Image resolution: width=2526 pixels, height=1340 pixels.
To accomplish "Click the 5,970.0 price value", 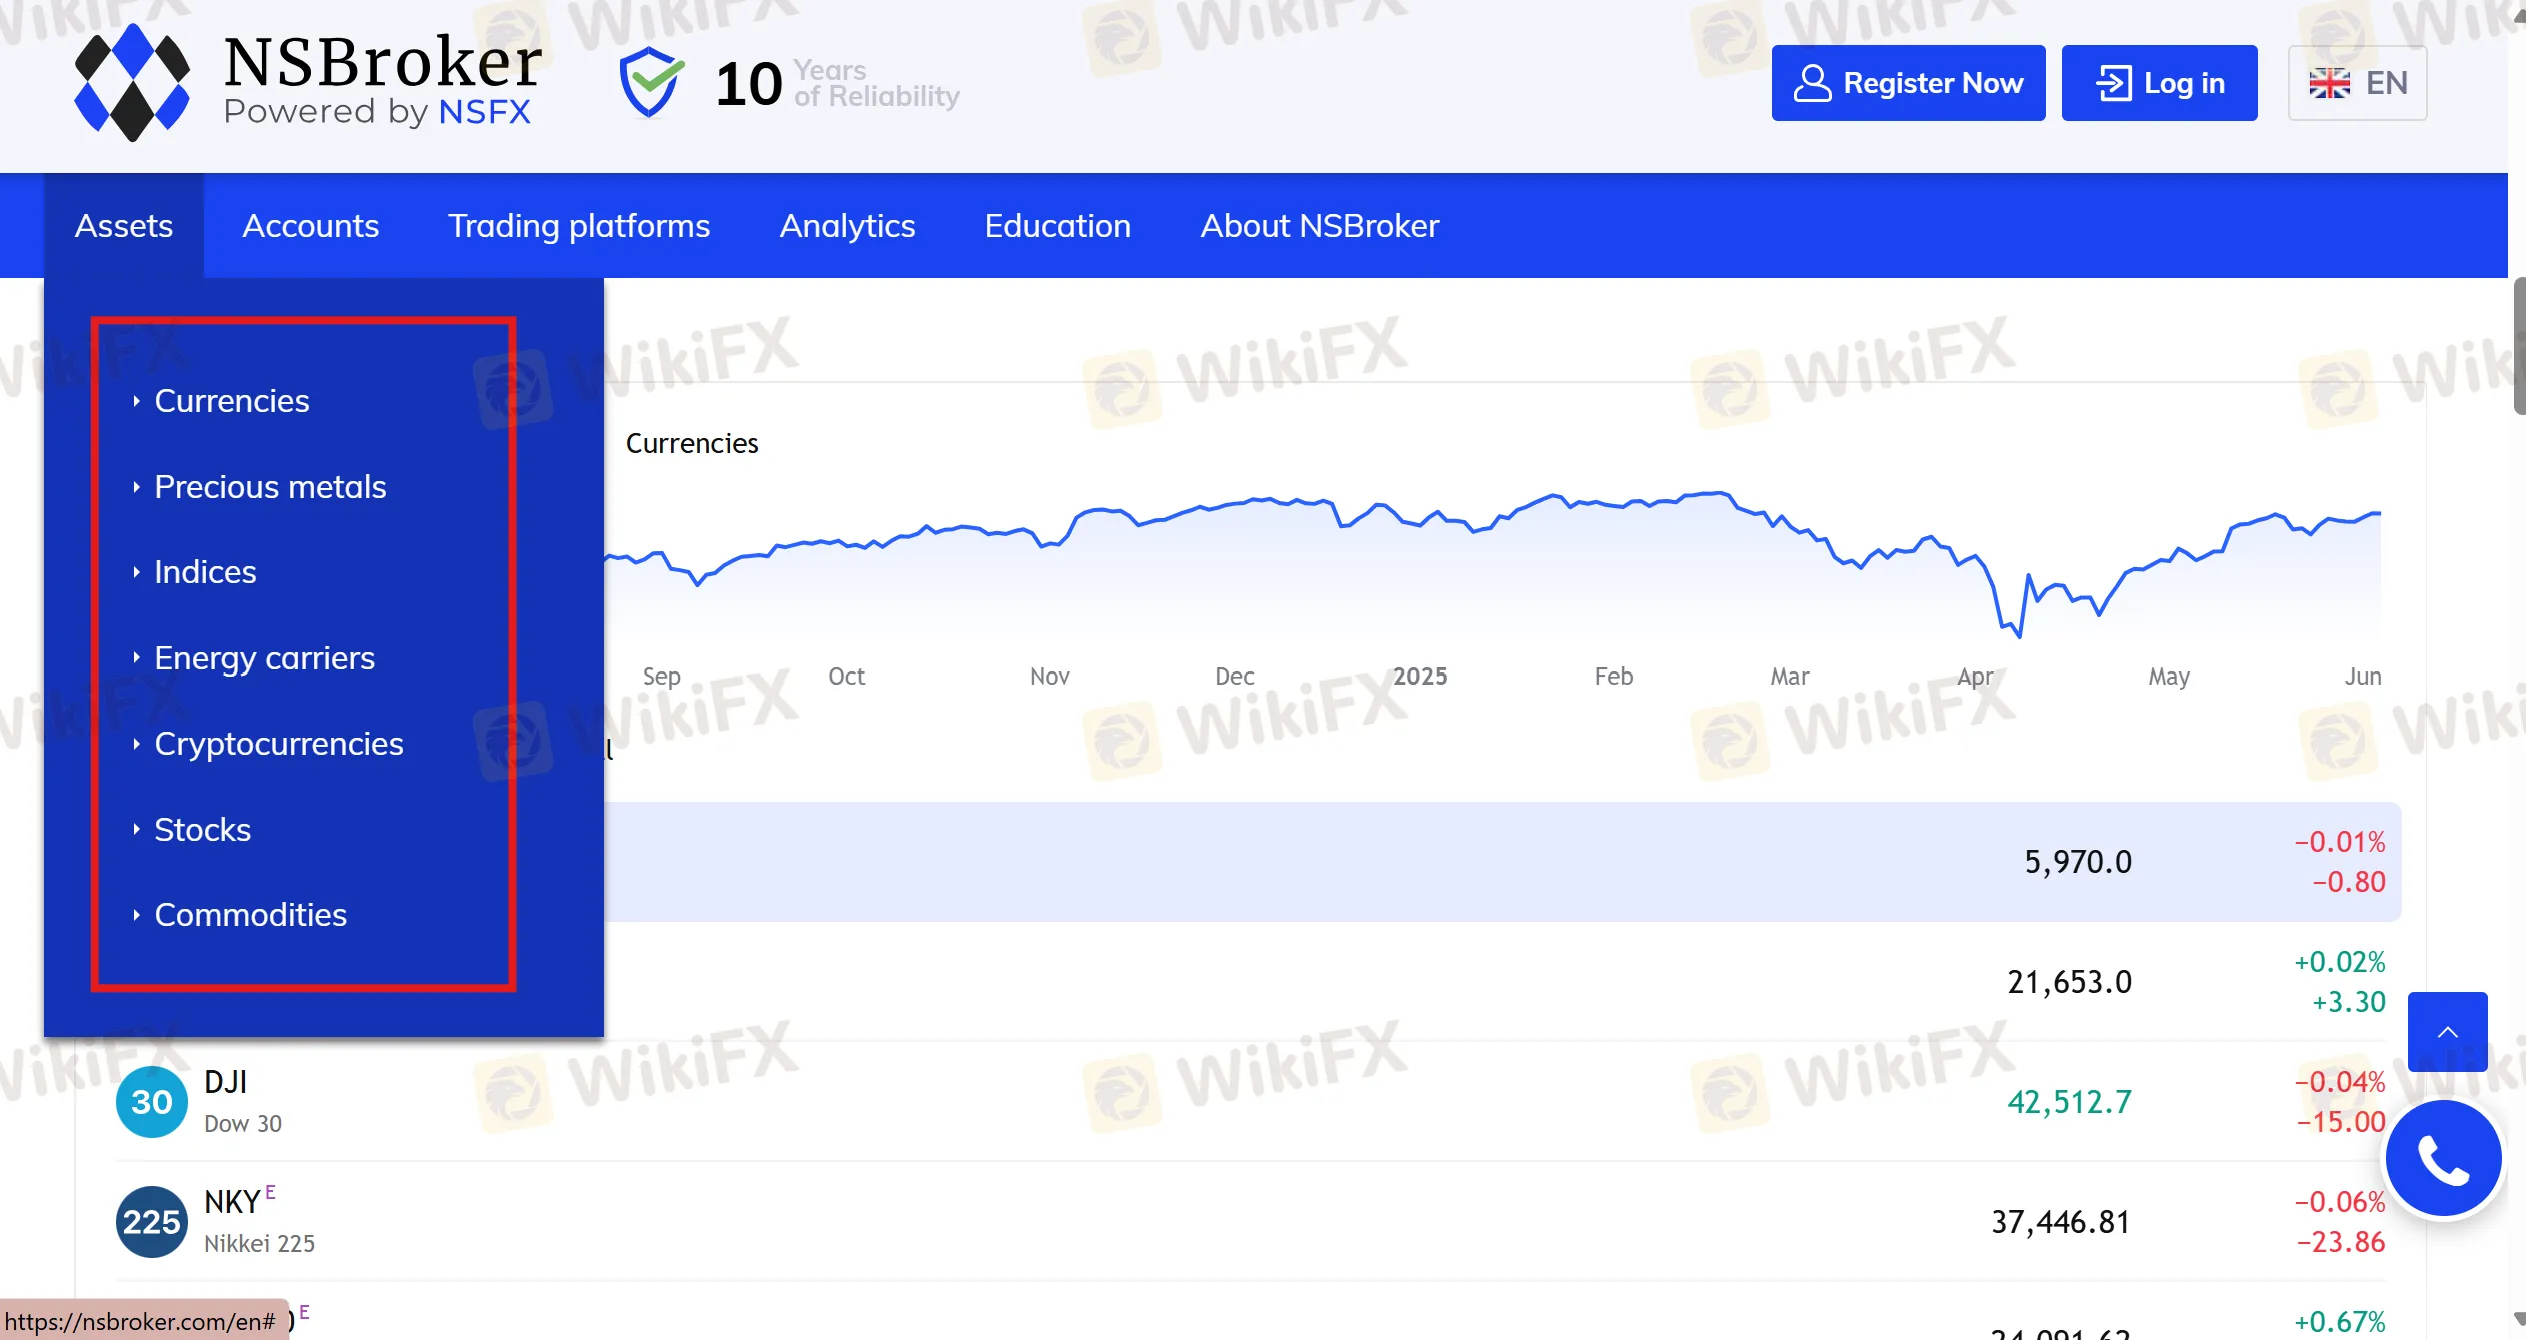I will pos(2078,862).
